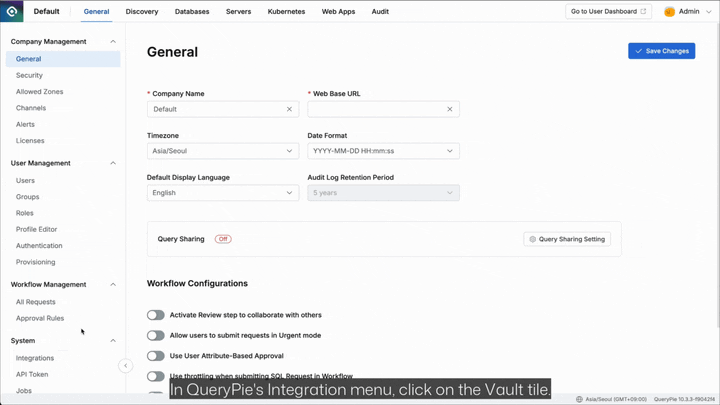
Task: Toggle Use User Attribute-Based Approval
Action: (x=156, y=356)
